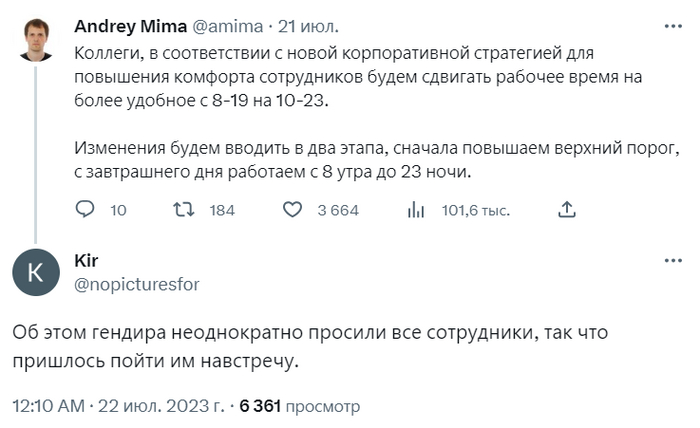The height and width of the screenshot is (428, 700).
Task: Open the Andrey Mima display name link
Action: click(131, 26)
